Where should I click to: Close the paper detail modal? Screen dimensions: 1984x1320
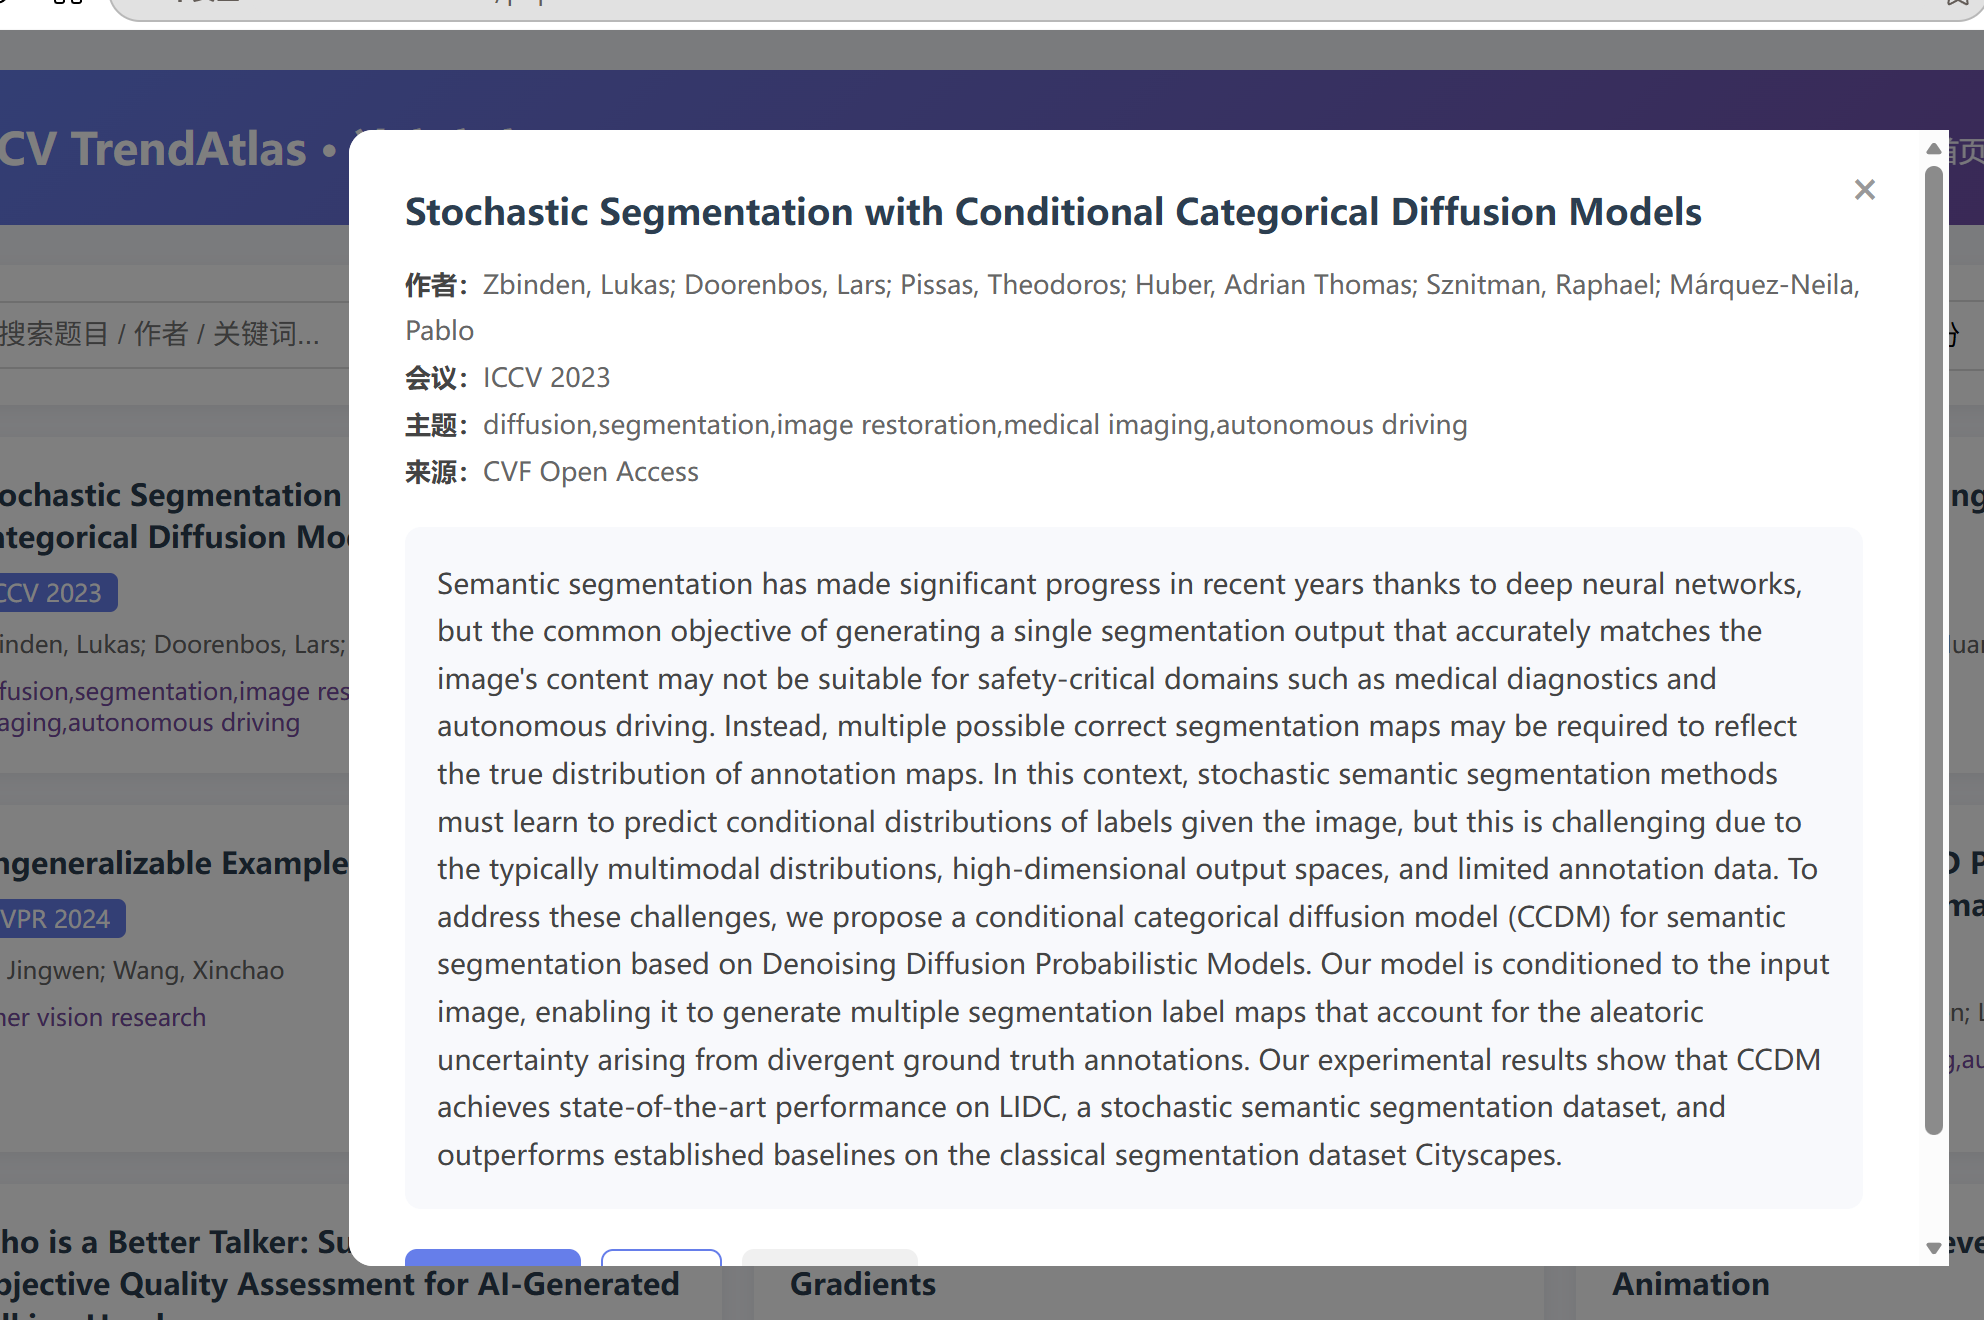click(x=1864, y=190)
